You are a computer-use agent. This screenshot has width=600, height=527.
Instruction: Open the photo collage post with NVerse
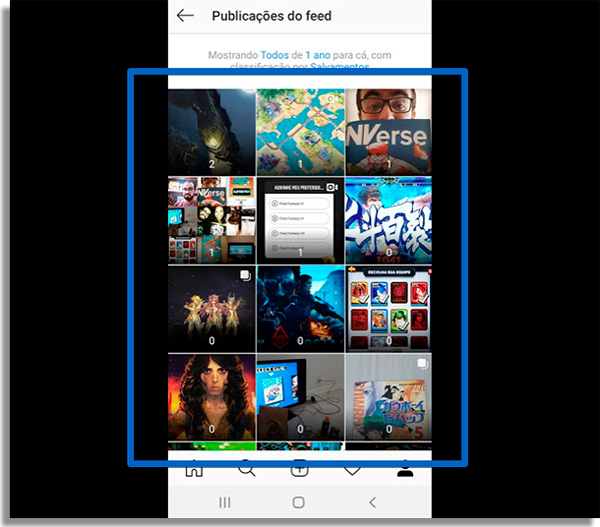coord(212,220)
